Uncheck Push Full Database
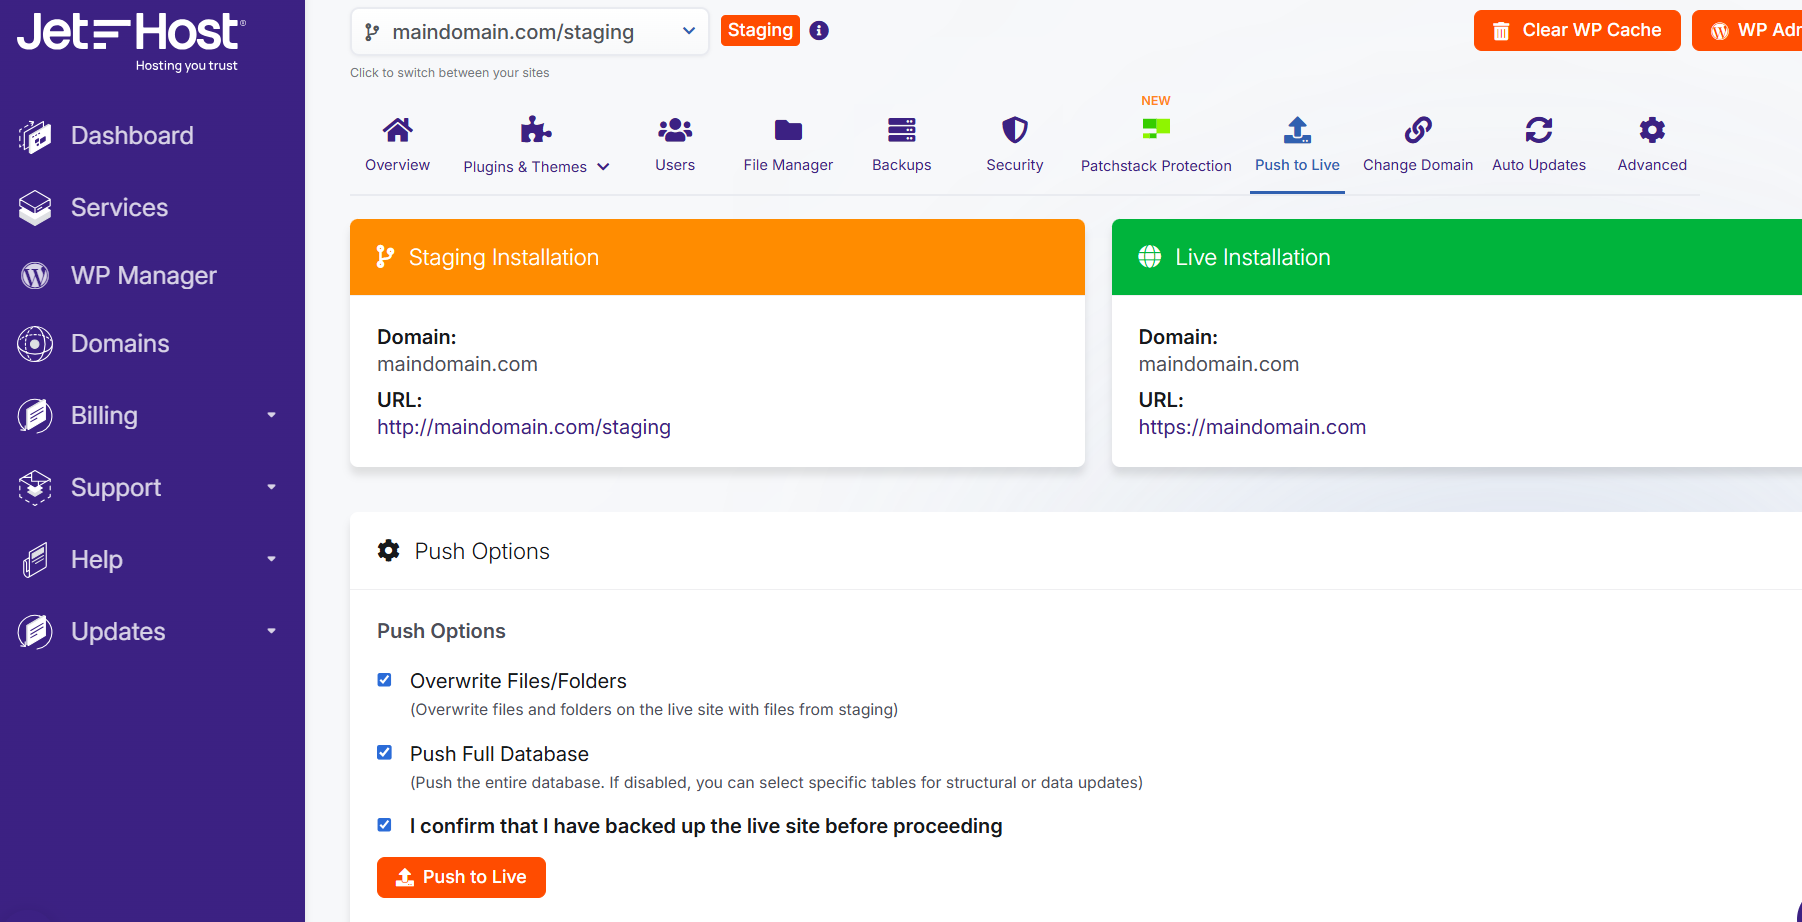1802x922 pixels. (x=384, y=752)
